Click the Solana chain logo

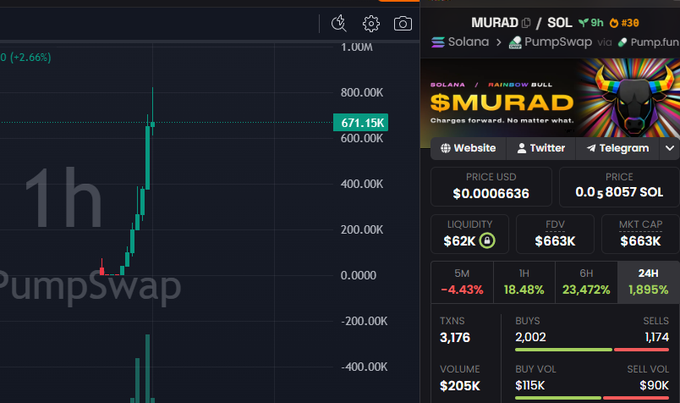(438, 42)
